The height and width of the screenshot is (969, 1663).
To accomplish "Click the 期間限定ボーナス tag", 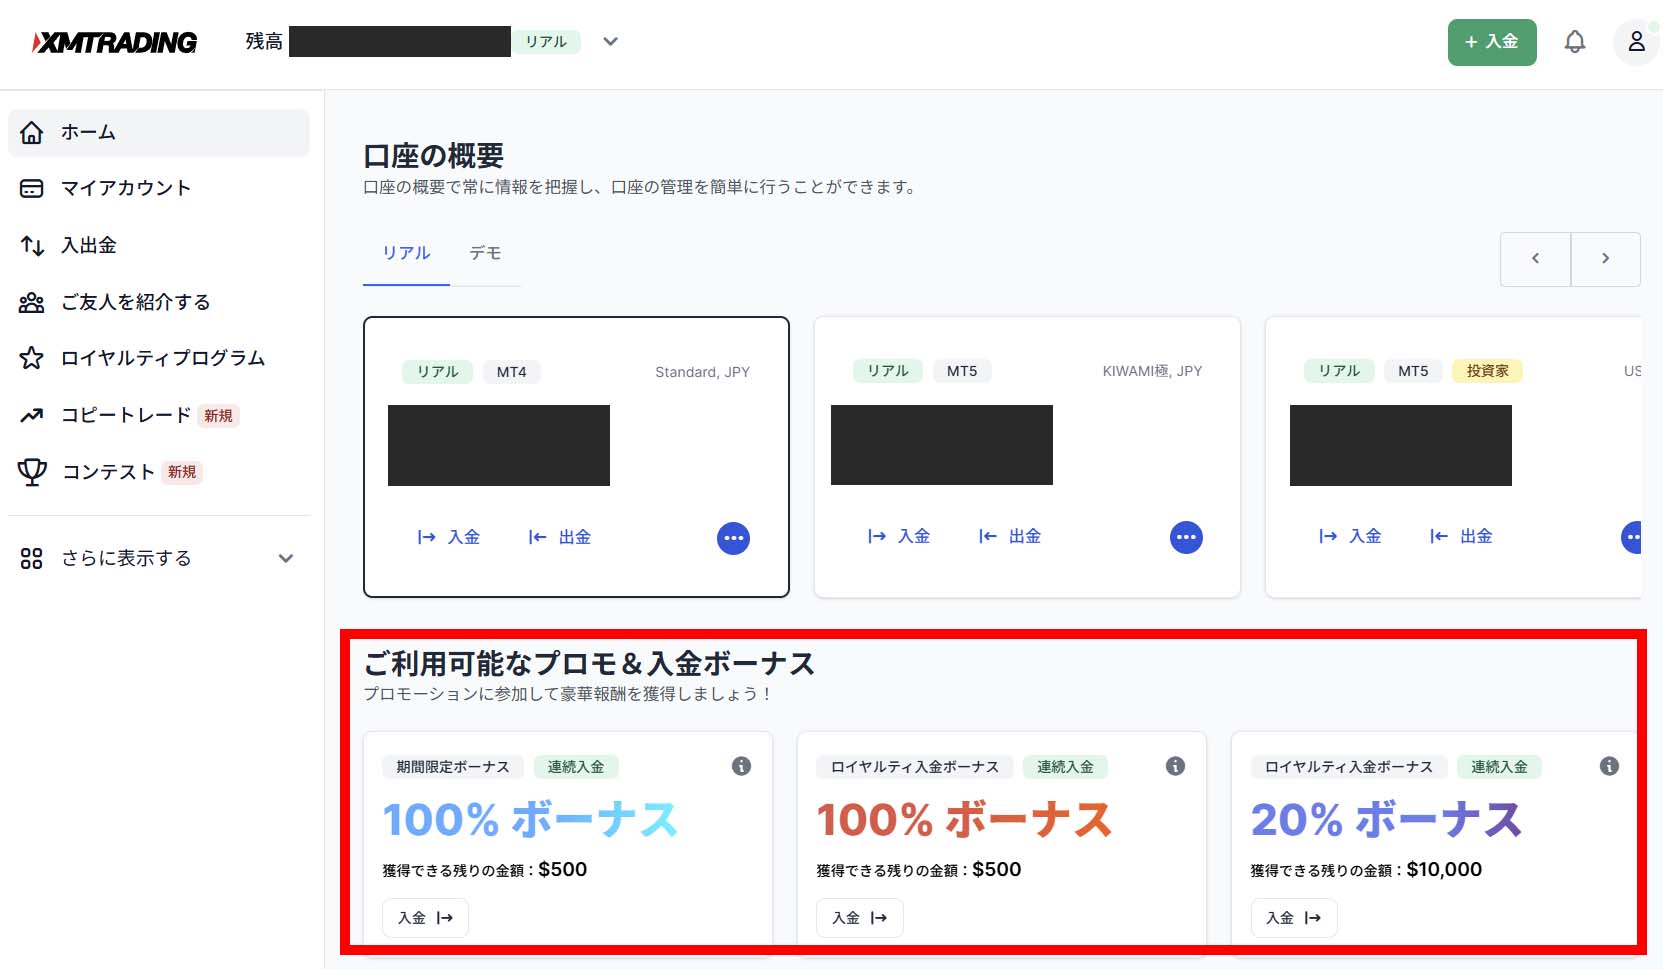I will point(453,767).
